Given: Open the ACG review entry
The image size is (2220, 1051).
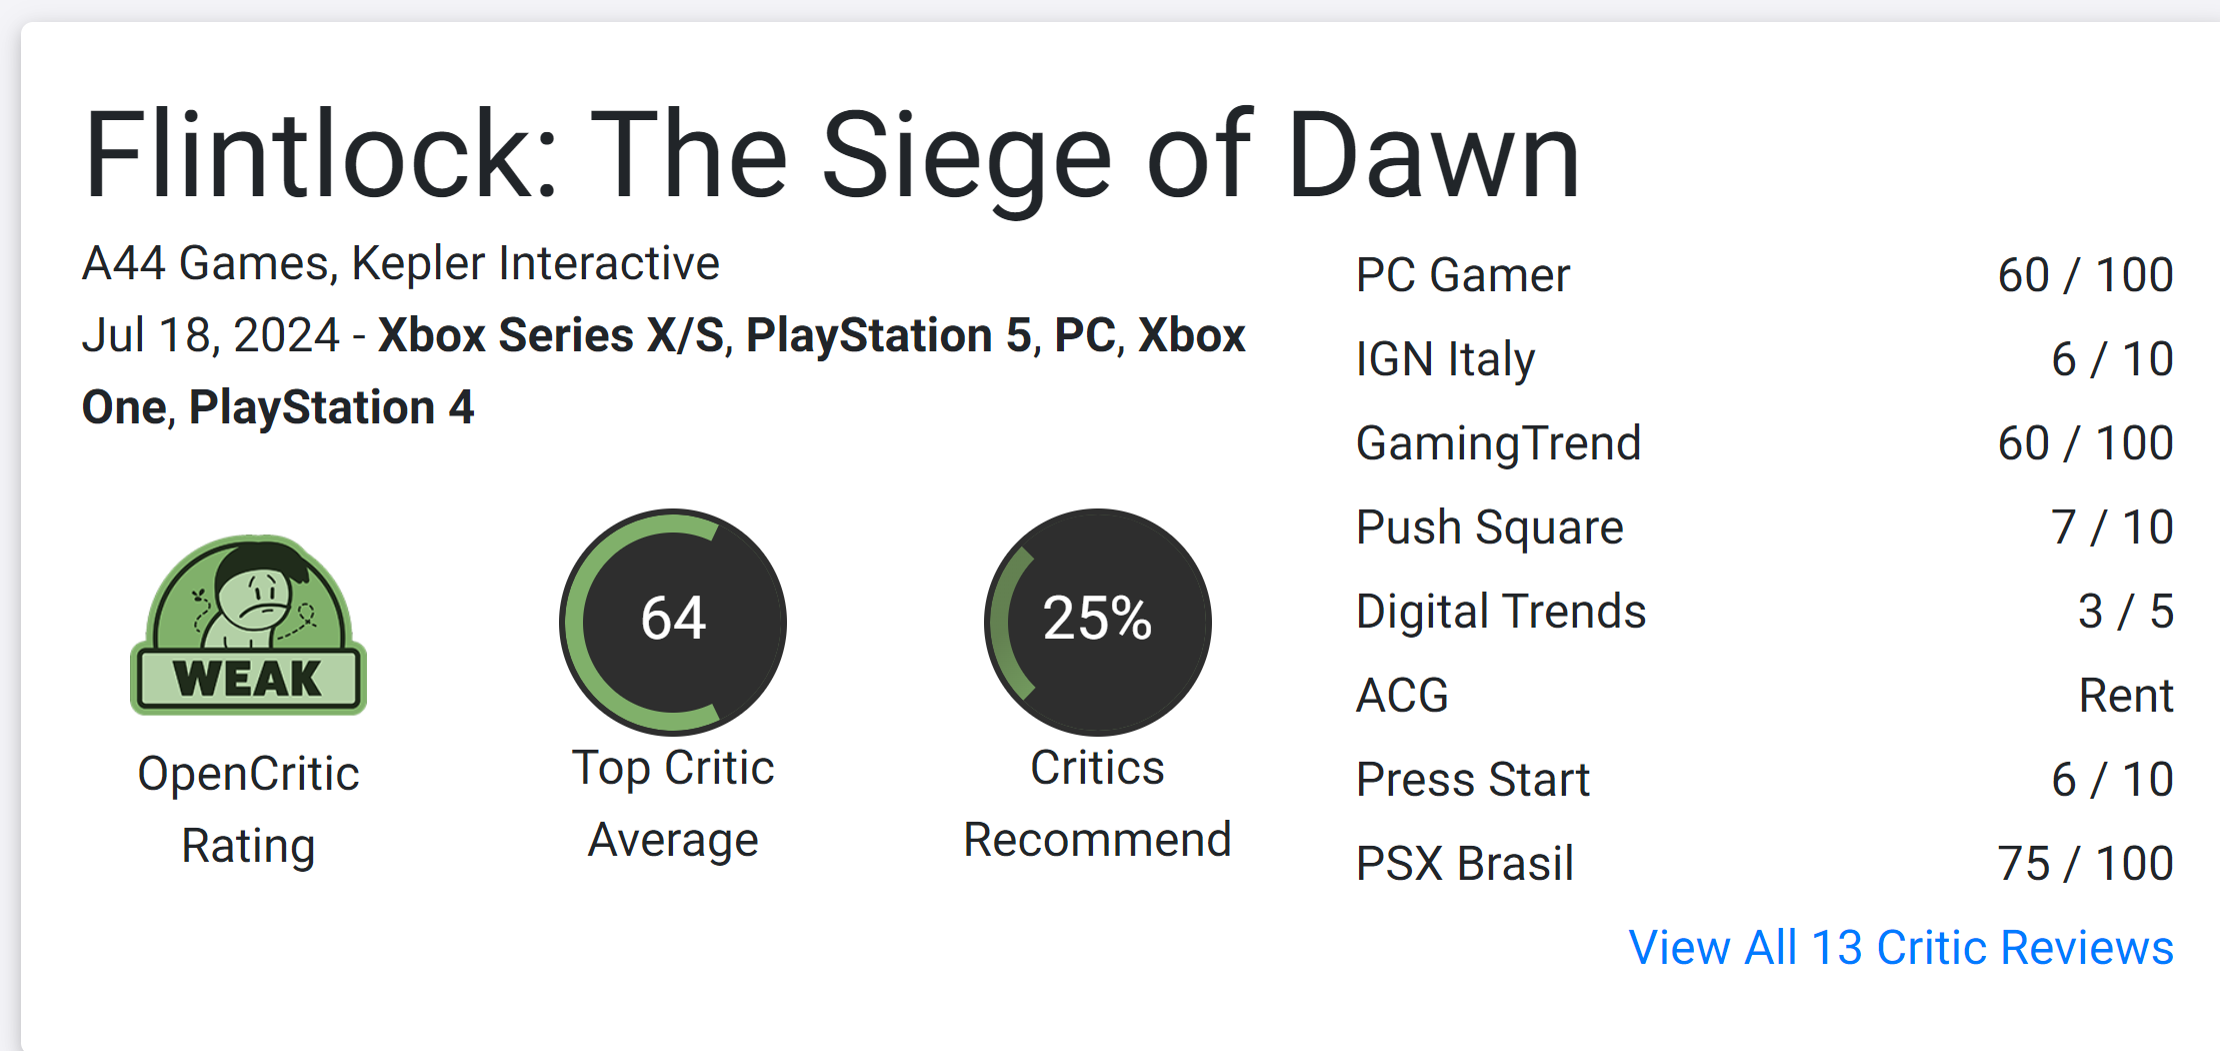Looking at the screenshot, I should click(x=1765, y=695).
